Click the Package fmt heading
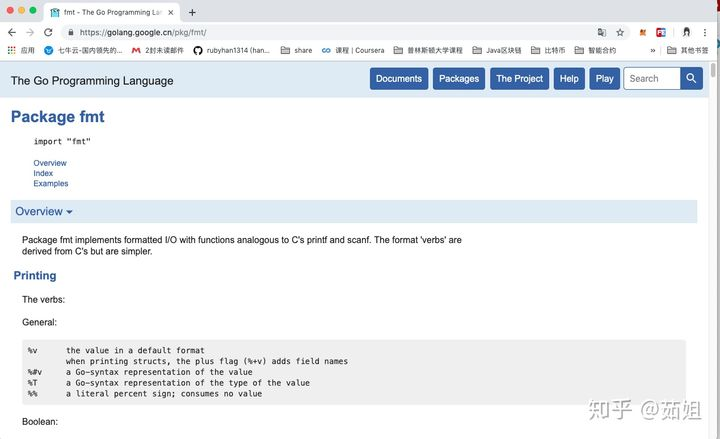Viewport: 720px width, 439px height. click(57, 117)
